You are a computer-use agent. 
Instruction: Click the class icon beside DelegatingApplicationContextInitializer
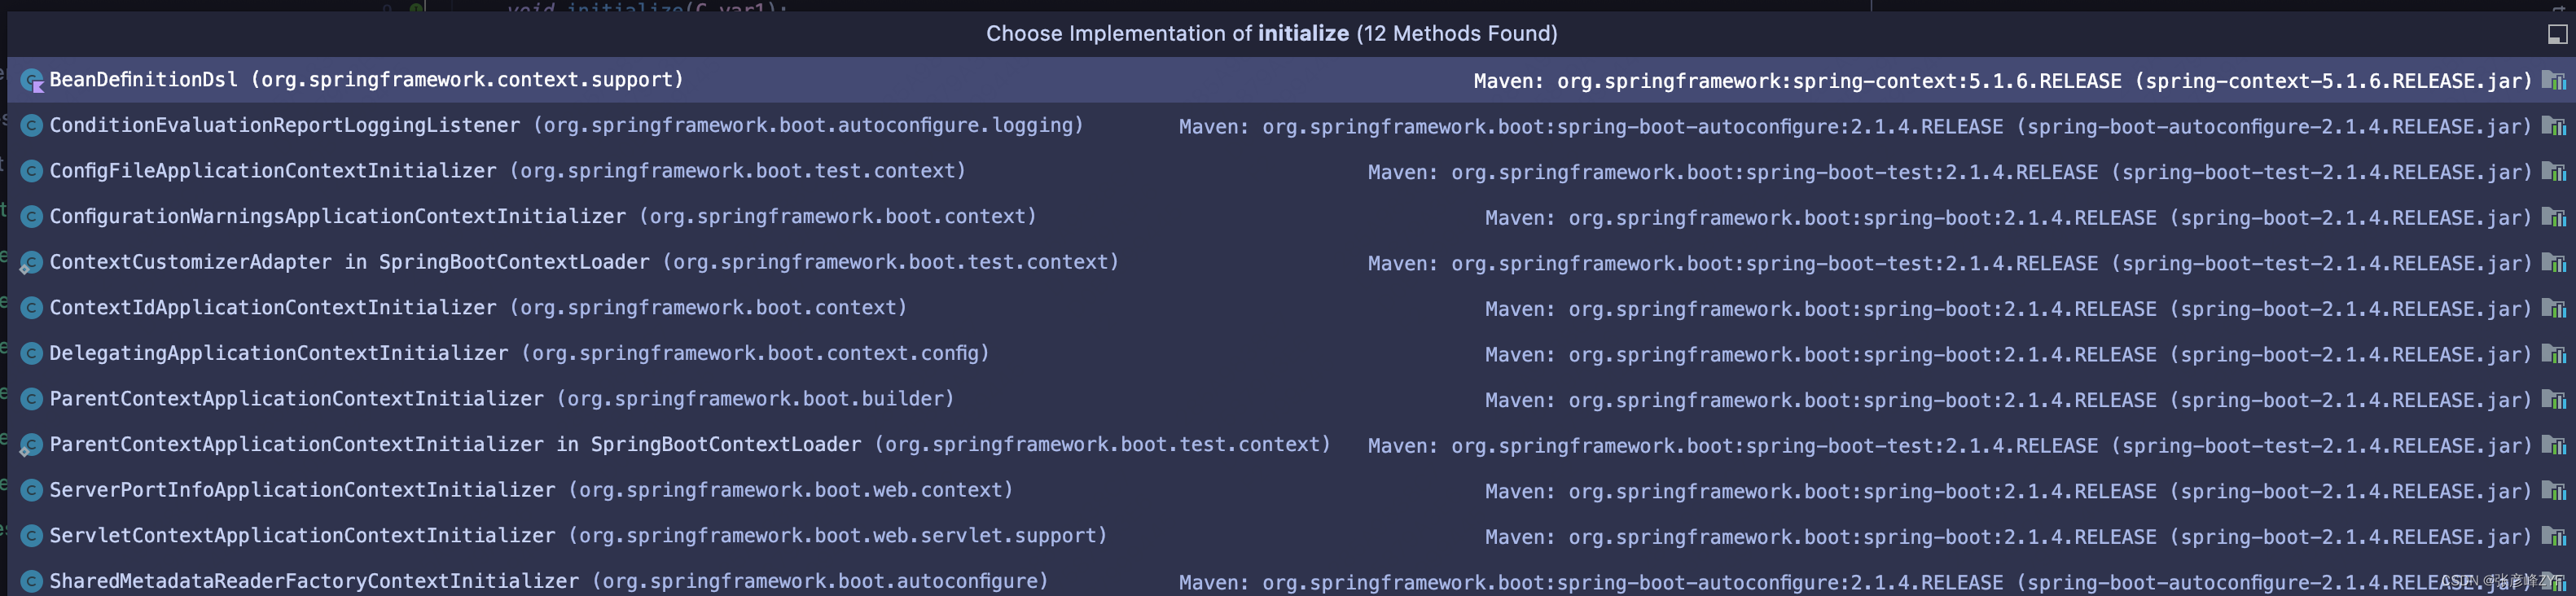pyautogui.click(x=32, y=354)
